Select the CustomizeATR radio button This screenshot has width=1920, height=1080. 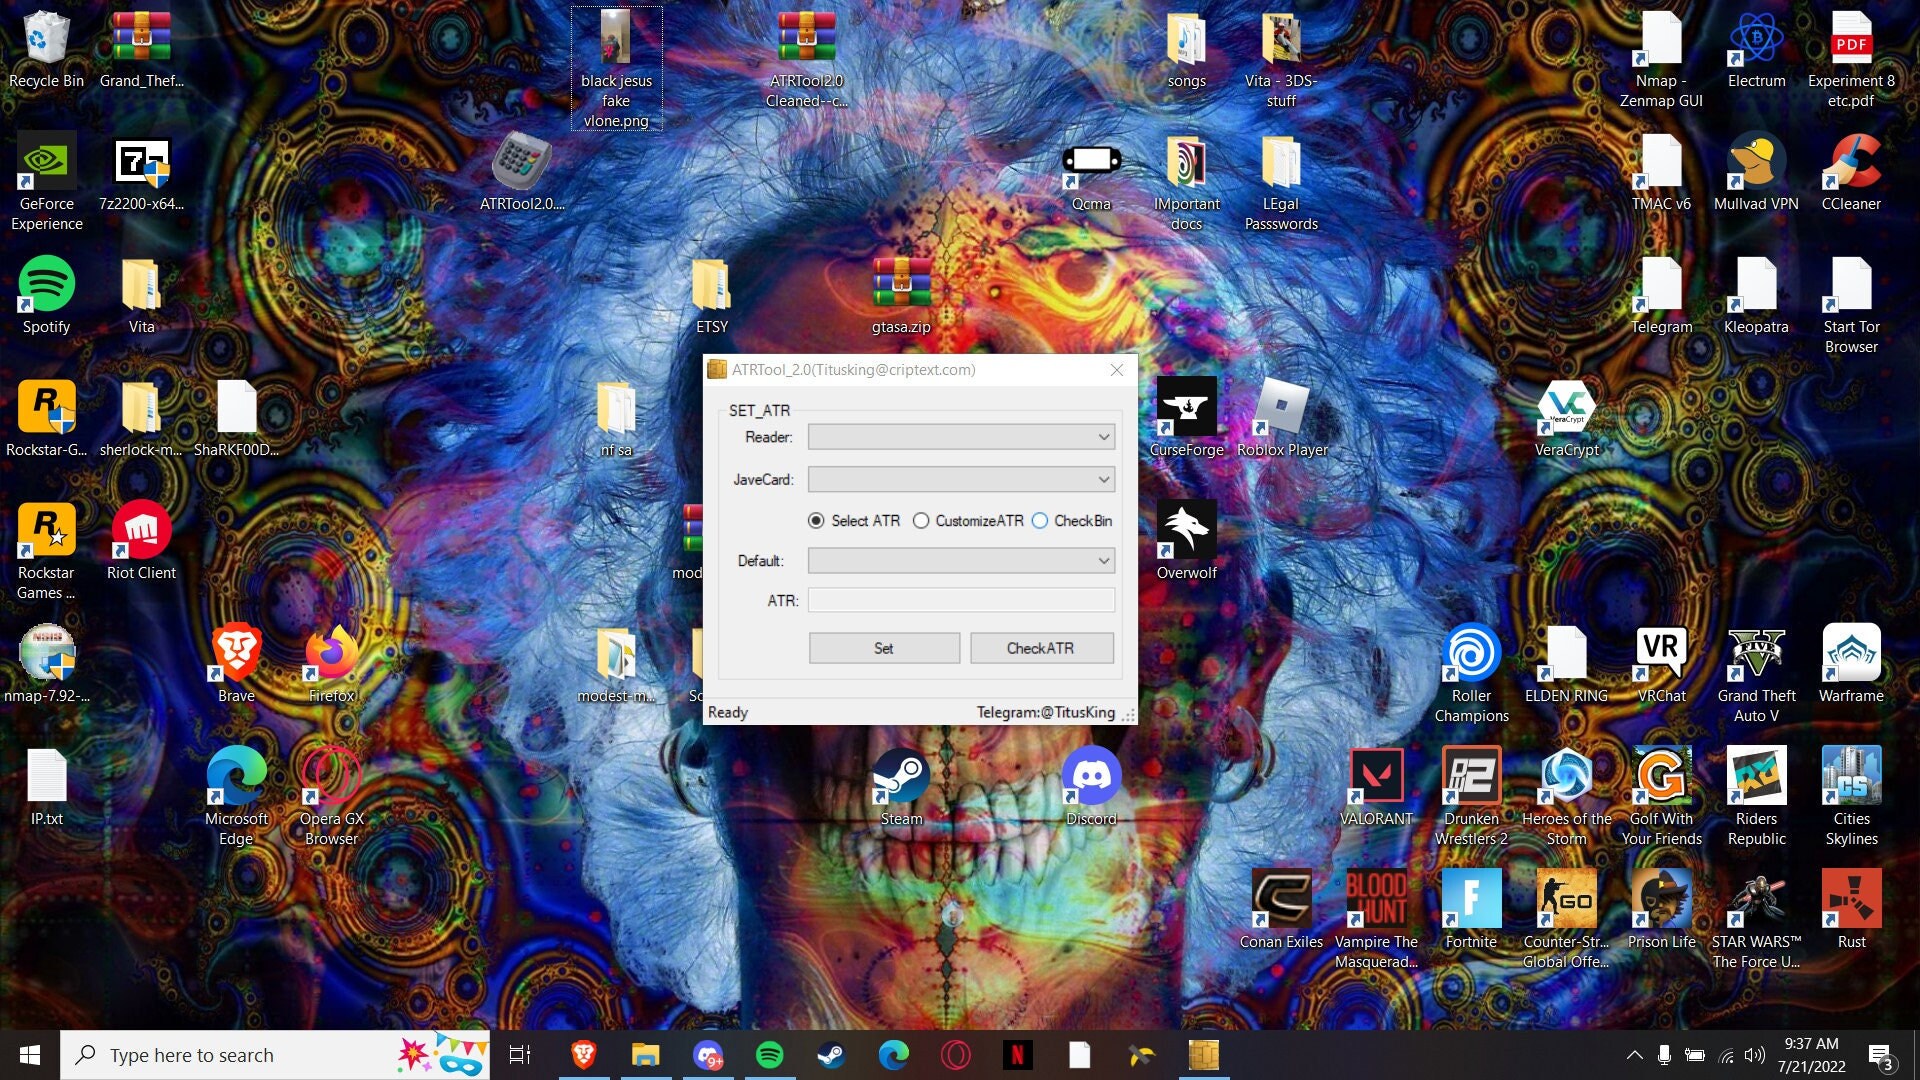click(x=921, y=521)
